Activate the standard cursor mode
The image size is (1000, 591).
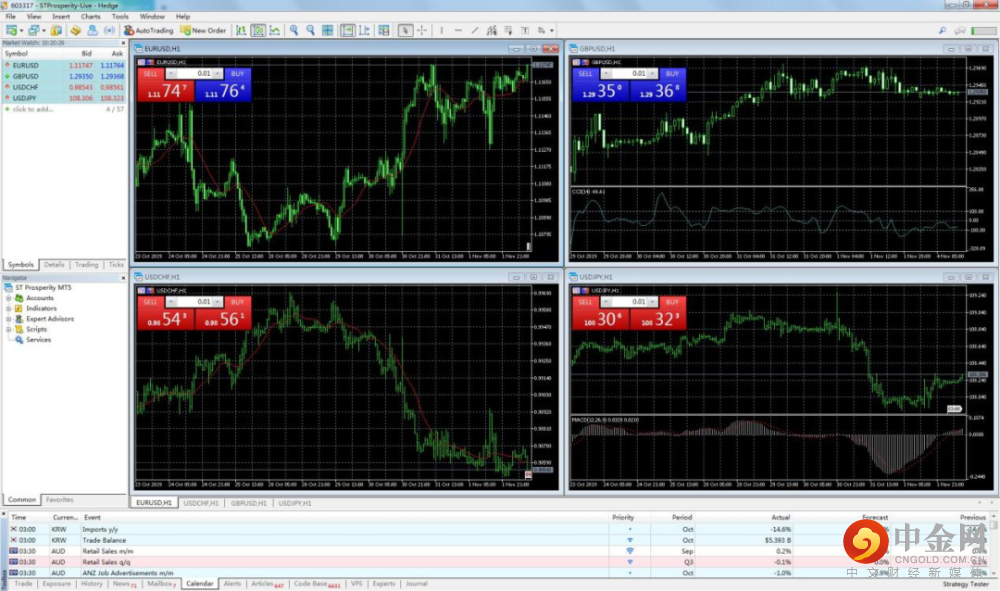(x=405, y=30)
